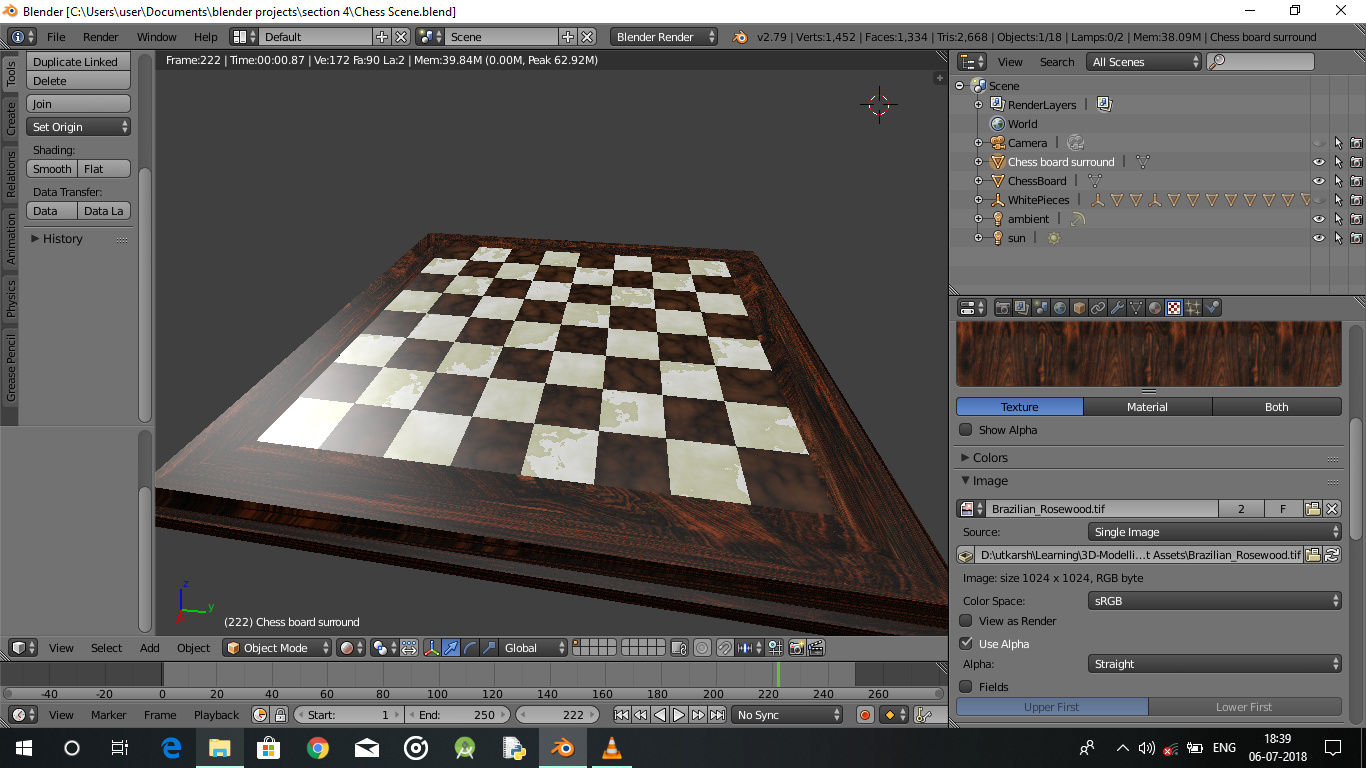Click the translate manipulator arrow icon

[x=451, y=648]
